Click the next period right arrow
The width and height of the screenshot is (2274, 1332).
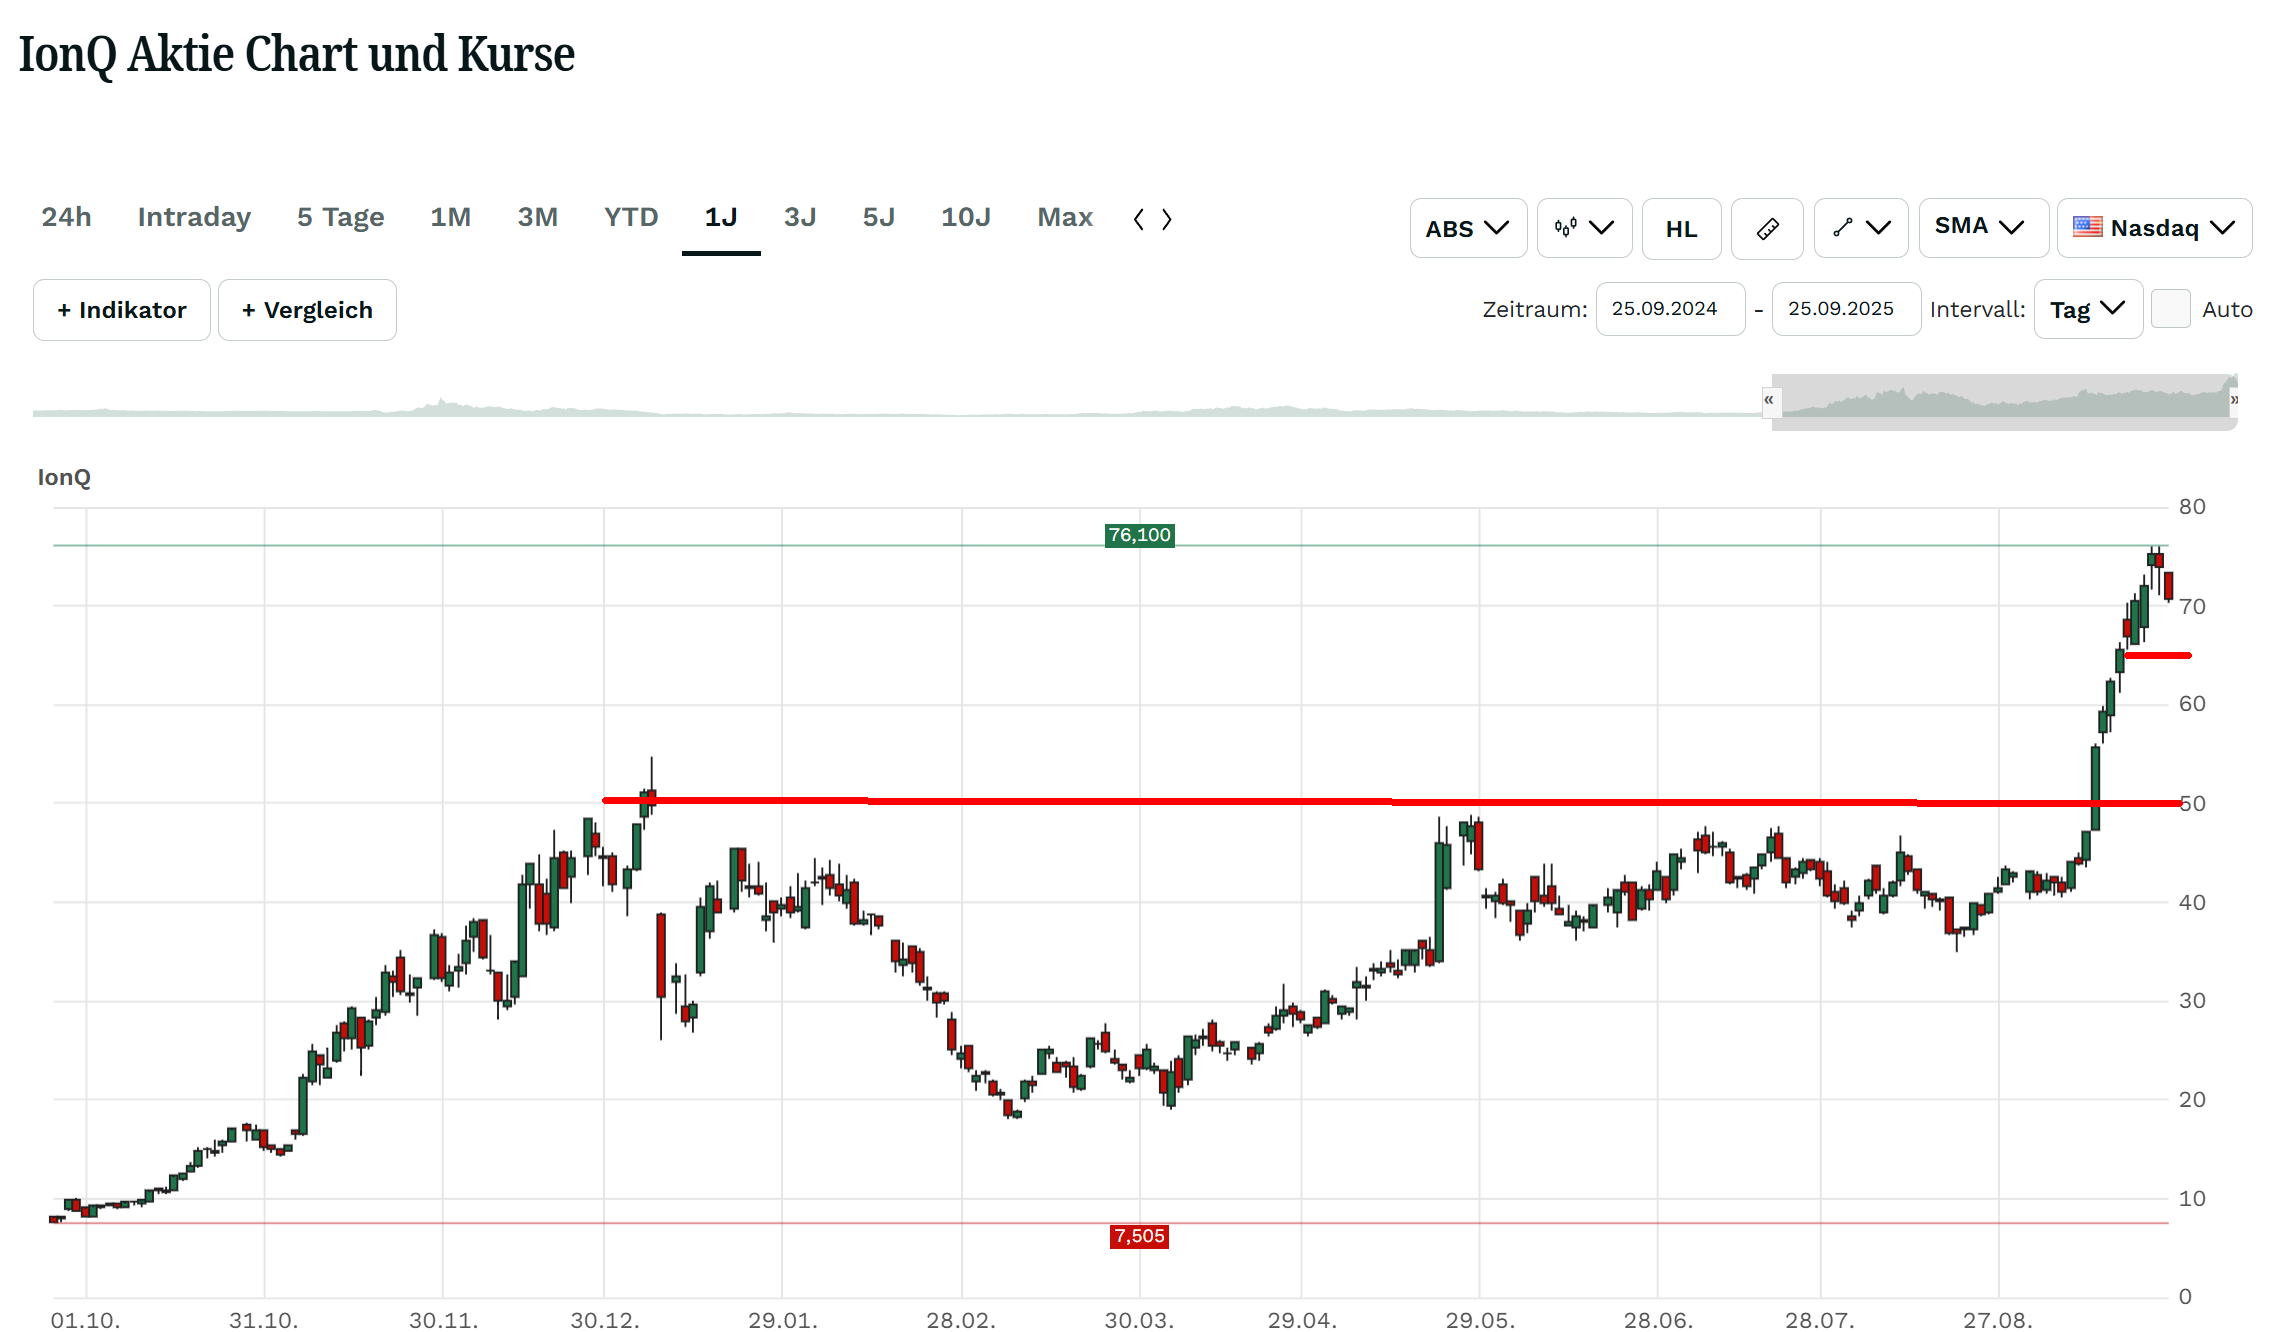(x=1167, y=219)
